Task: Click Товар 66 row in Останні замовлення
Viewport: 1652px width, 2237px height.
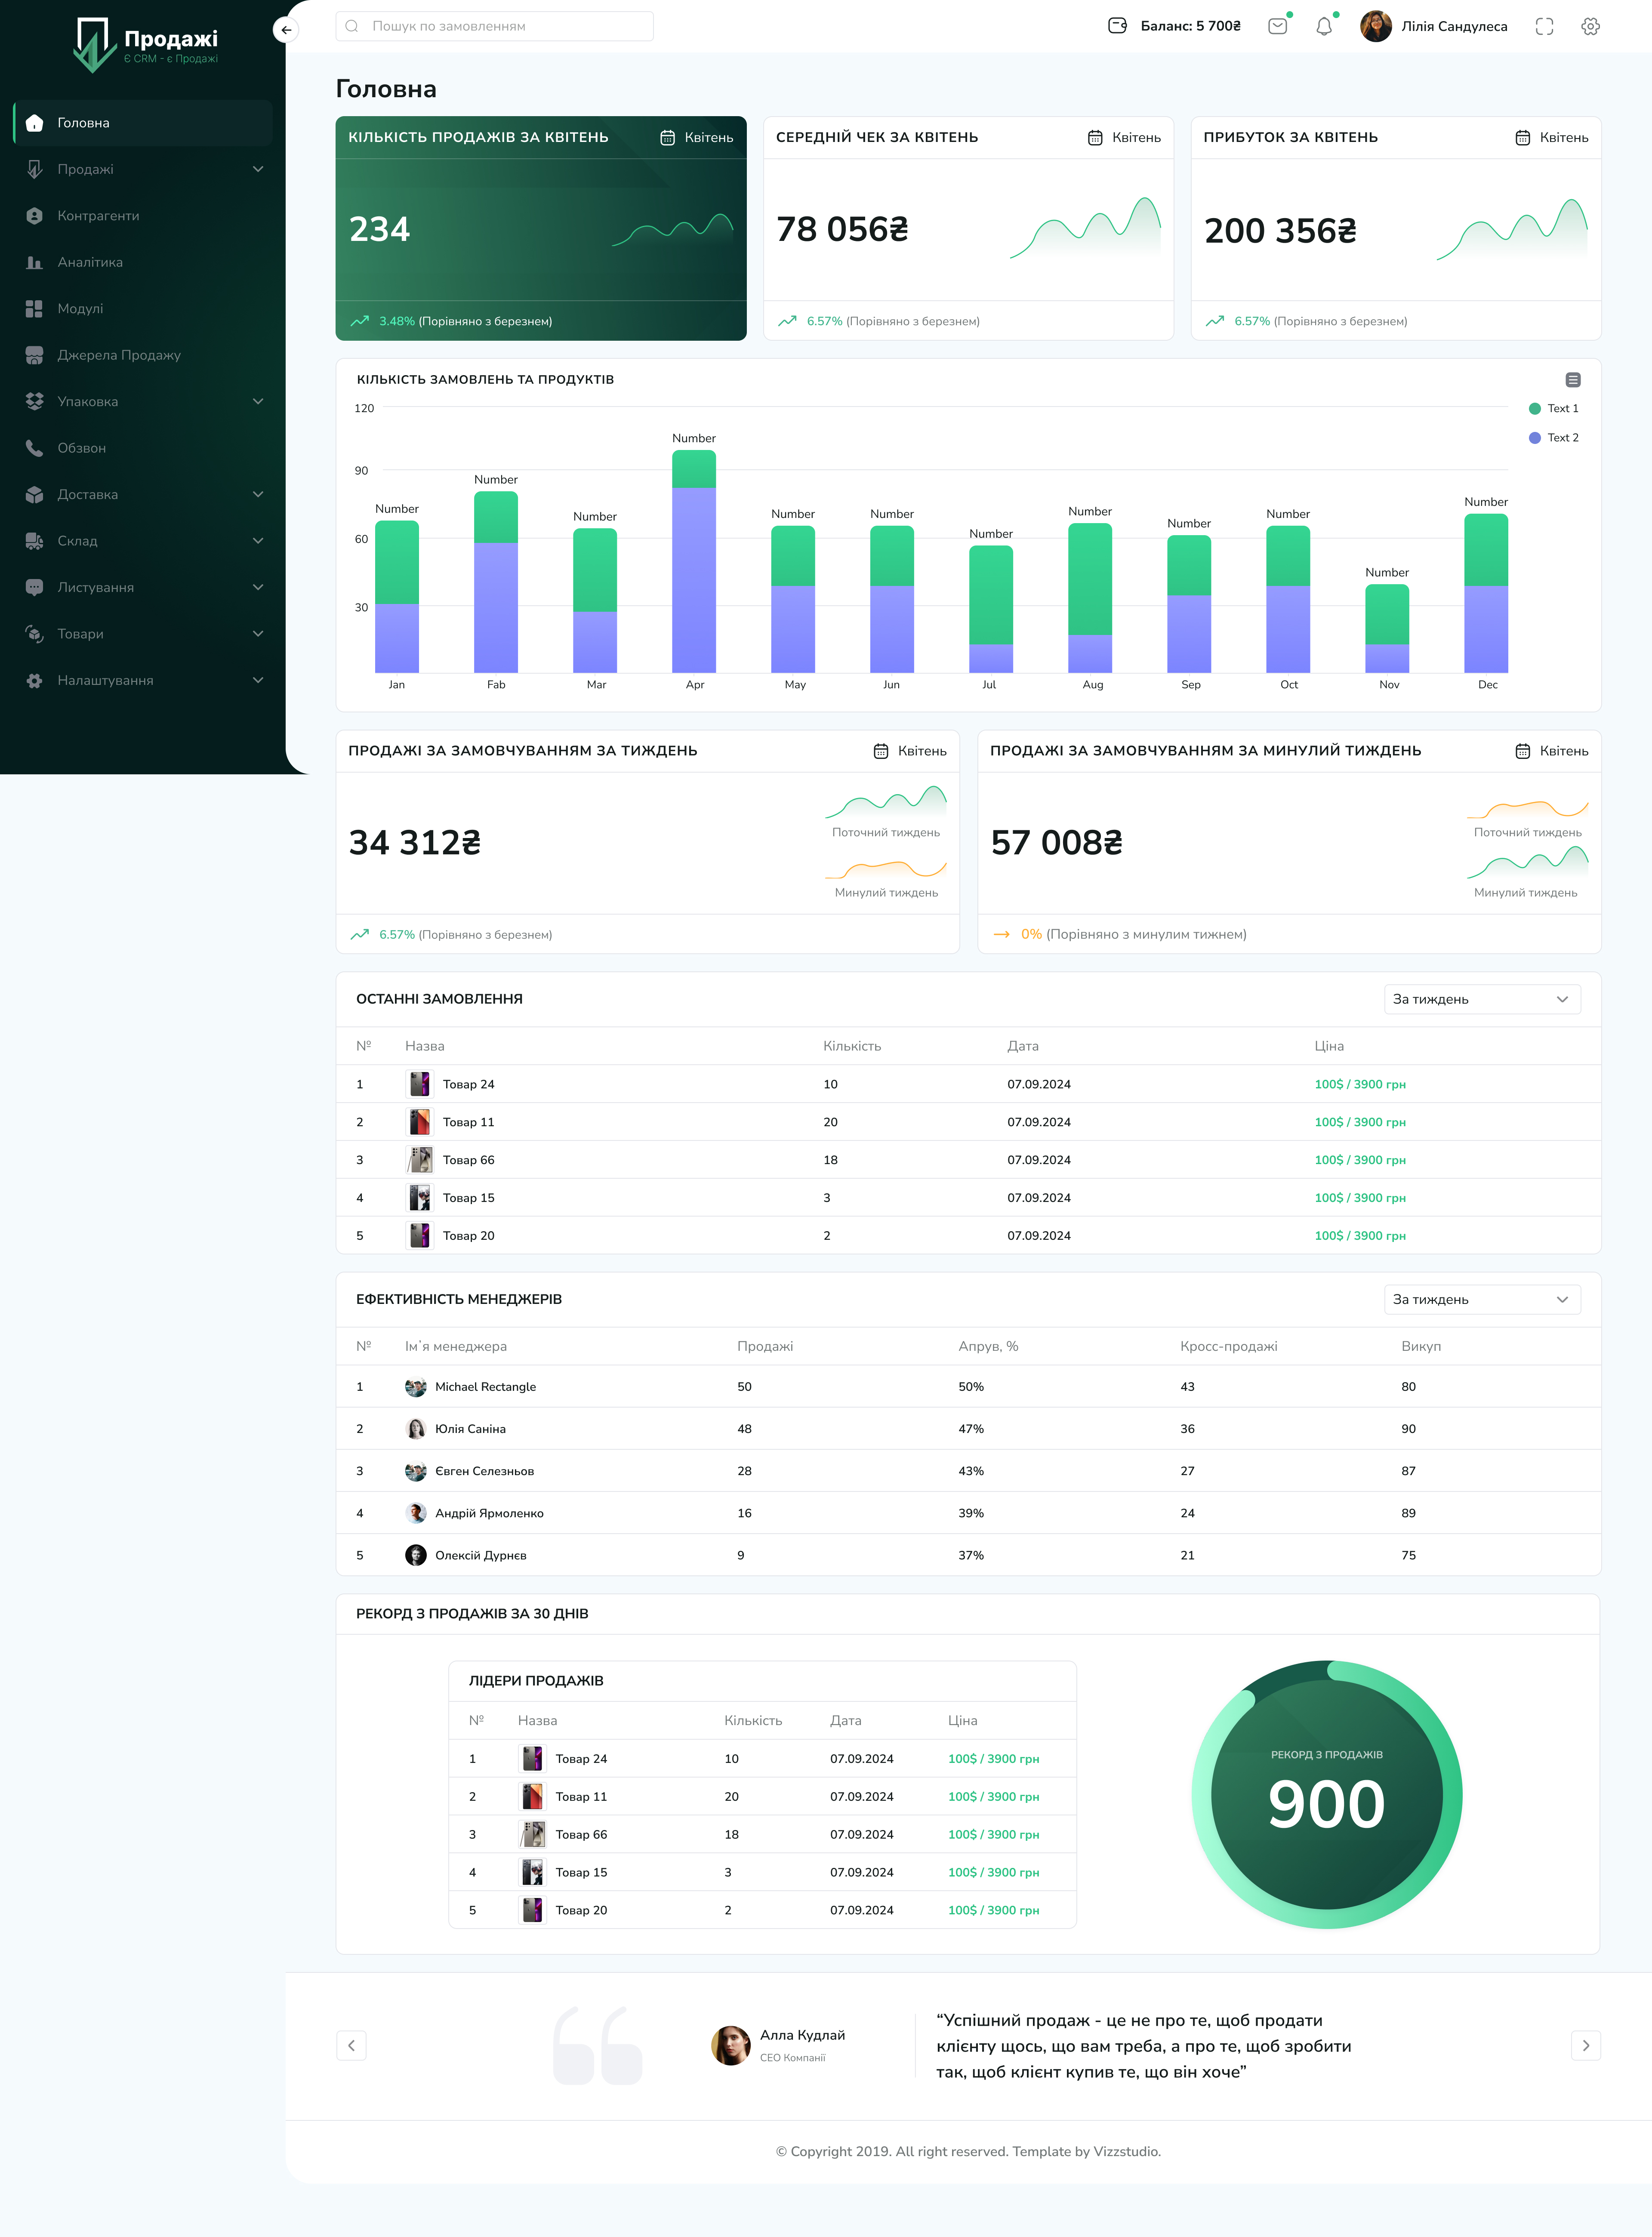Action: [x=968, y=1160]
